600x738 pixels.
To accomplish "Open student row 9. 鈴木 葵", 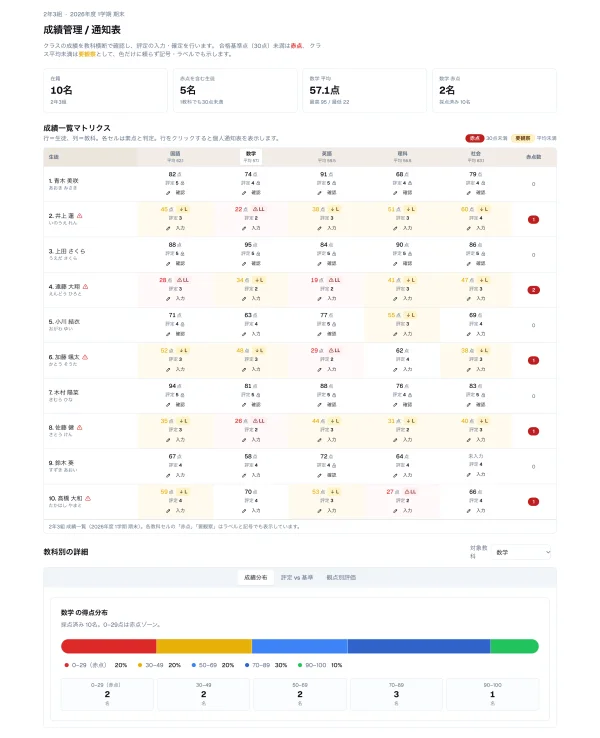I will click(300, 466).
